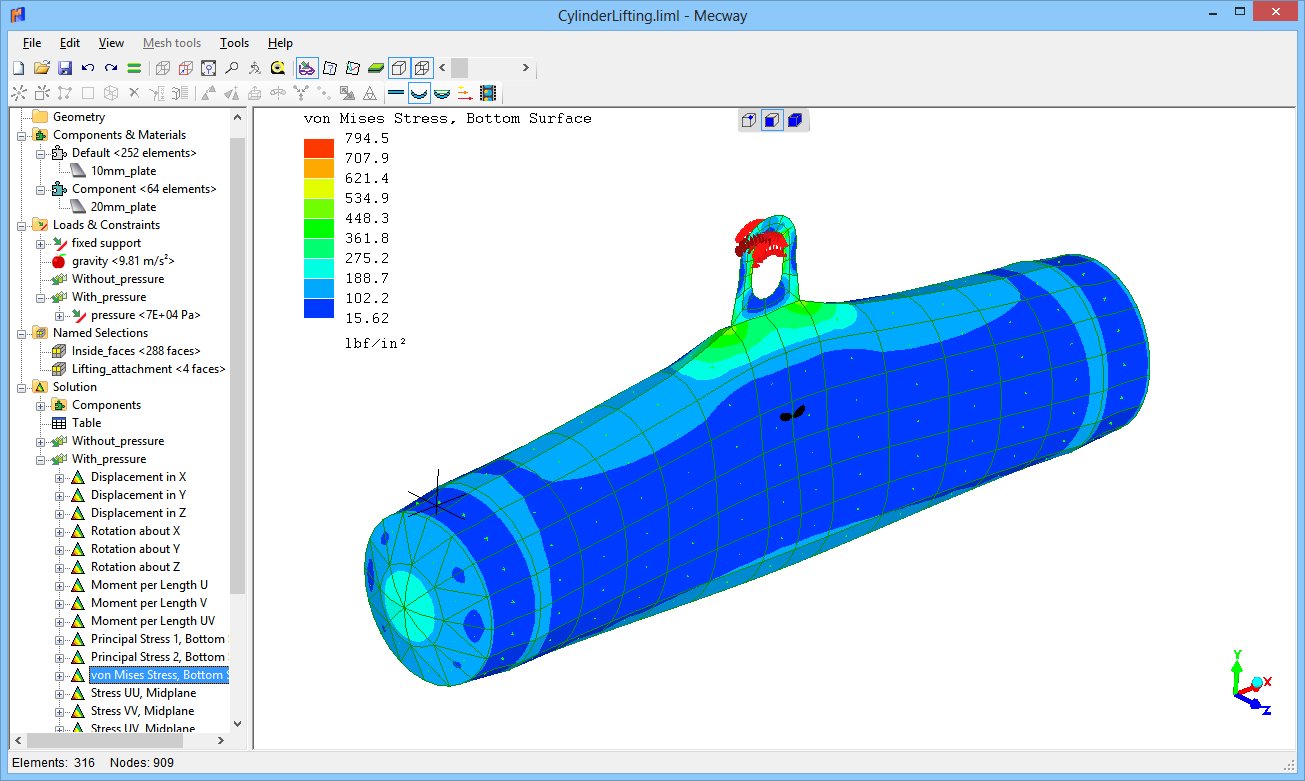Open file with the folder icon
This screenshot has height=781, width=1305.
pos(41,68)
